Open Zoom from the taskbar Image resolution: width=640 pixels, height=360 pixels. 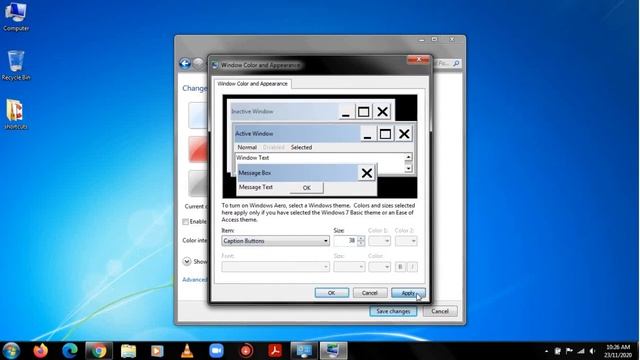tap(216, 351)
